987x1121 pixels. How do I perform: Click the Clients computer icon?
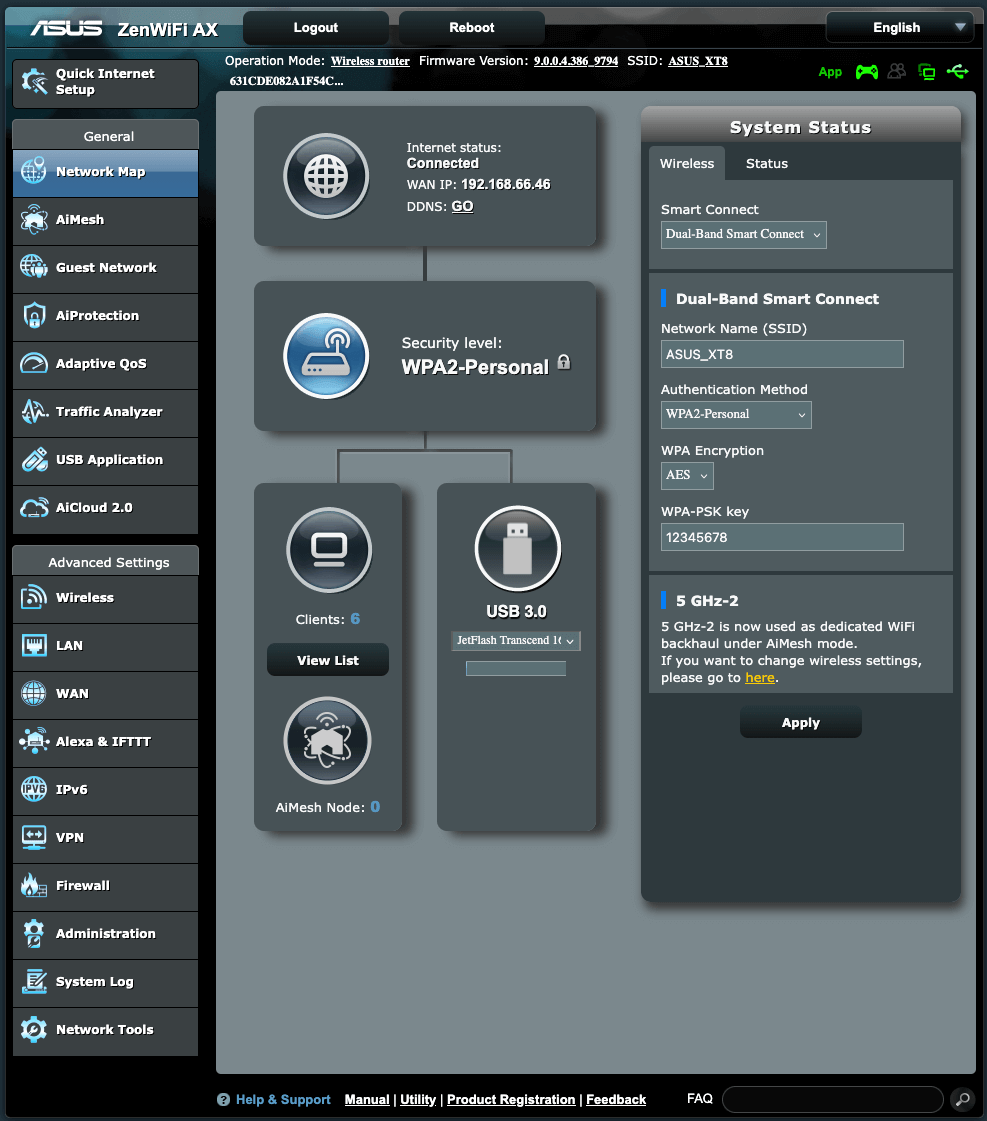329,550
